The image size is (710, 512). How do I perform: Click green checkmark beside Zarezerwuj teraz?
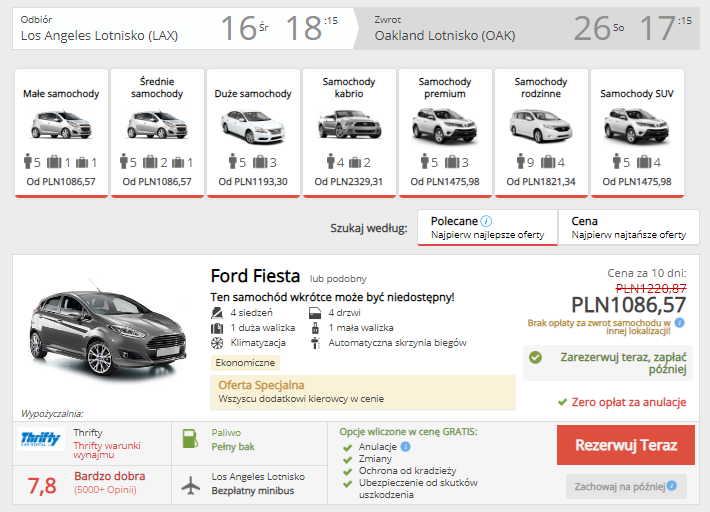click(x=536, y=356)
